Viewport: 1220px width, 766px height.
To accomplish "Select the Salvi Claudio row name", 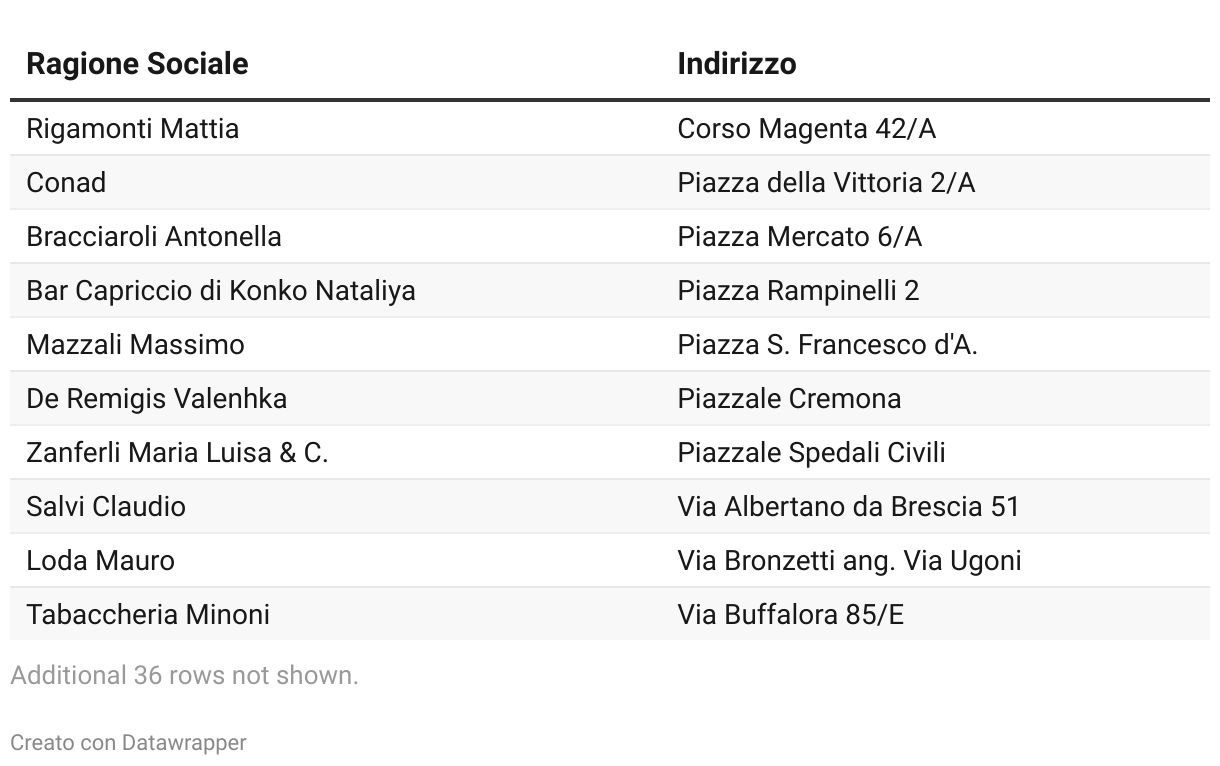I will (x=106, y=507).
